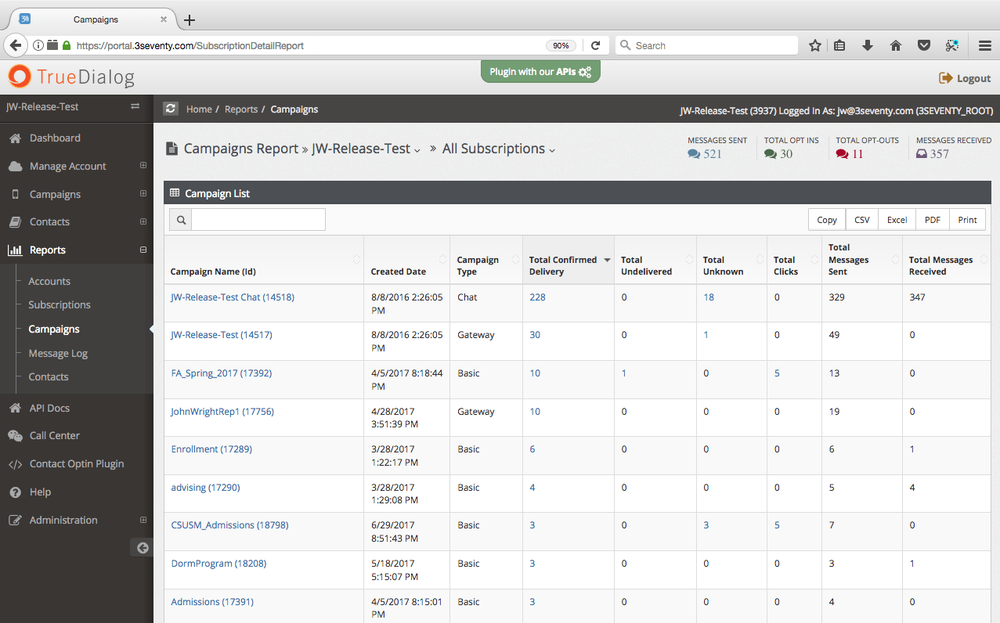Open the Reports breadcrumb link
The width and height of the screenshot is (1000, 623).
click(x=241, y=109)
